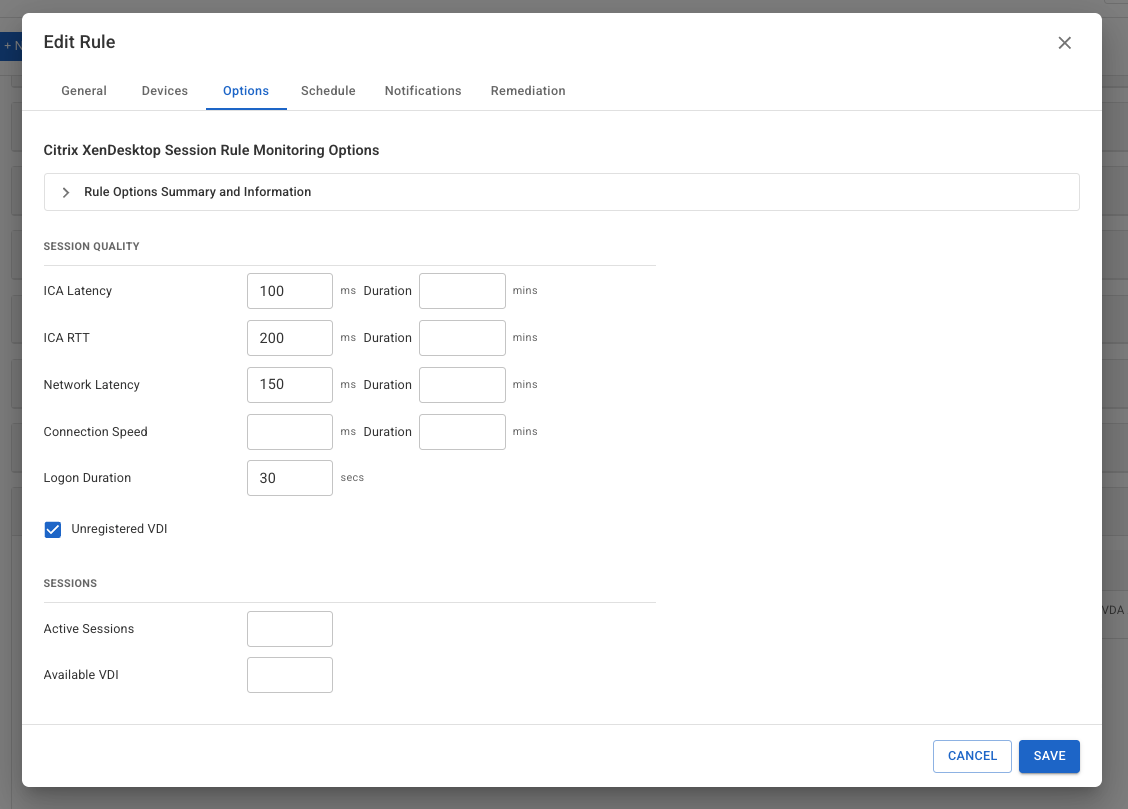Click the Network Latency Duration field

coord(463,385)
